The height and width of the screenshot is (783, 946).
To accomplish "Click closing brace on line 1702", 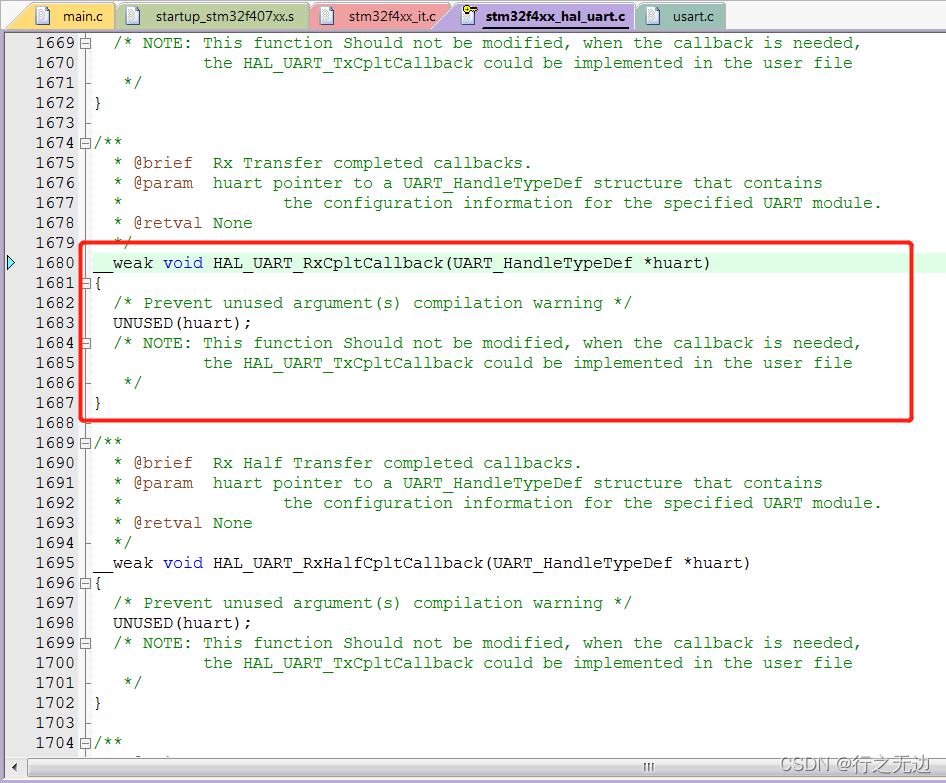I will (x=98, y=703).
